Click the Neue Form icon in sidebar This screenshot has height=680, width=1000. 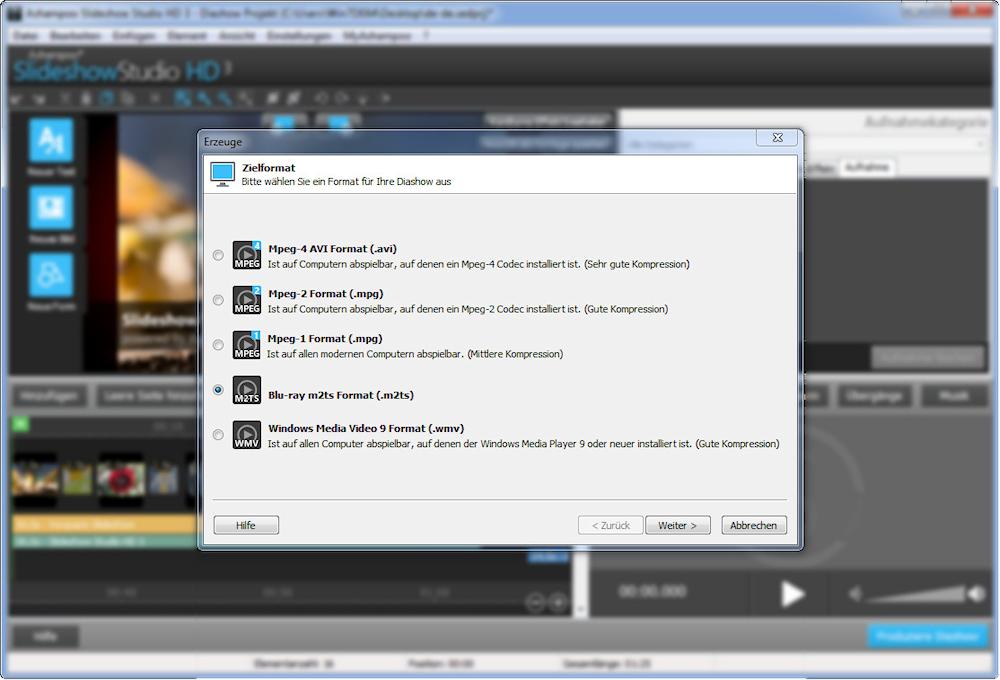[x=51, y=275]
